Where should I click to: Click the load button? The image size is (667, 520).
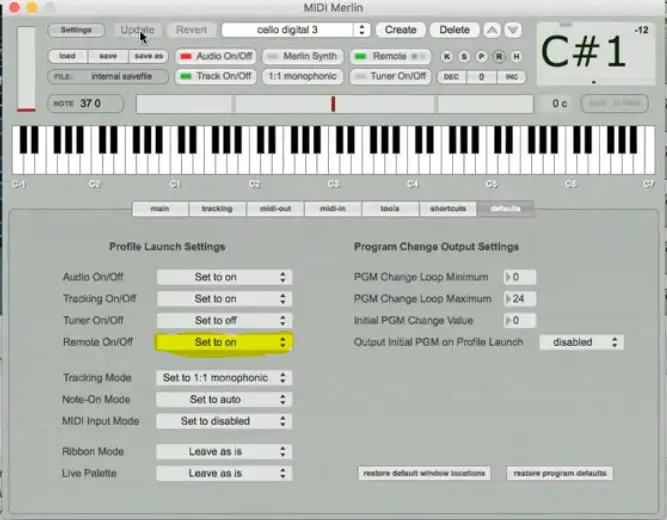[x=68, y=56]
